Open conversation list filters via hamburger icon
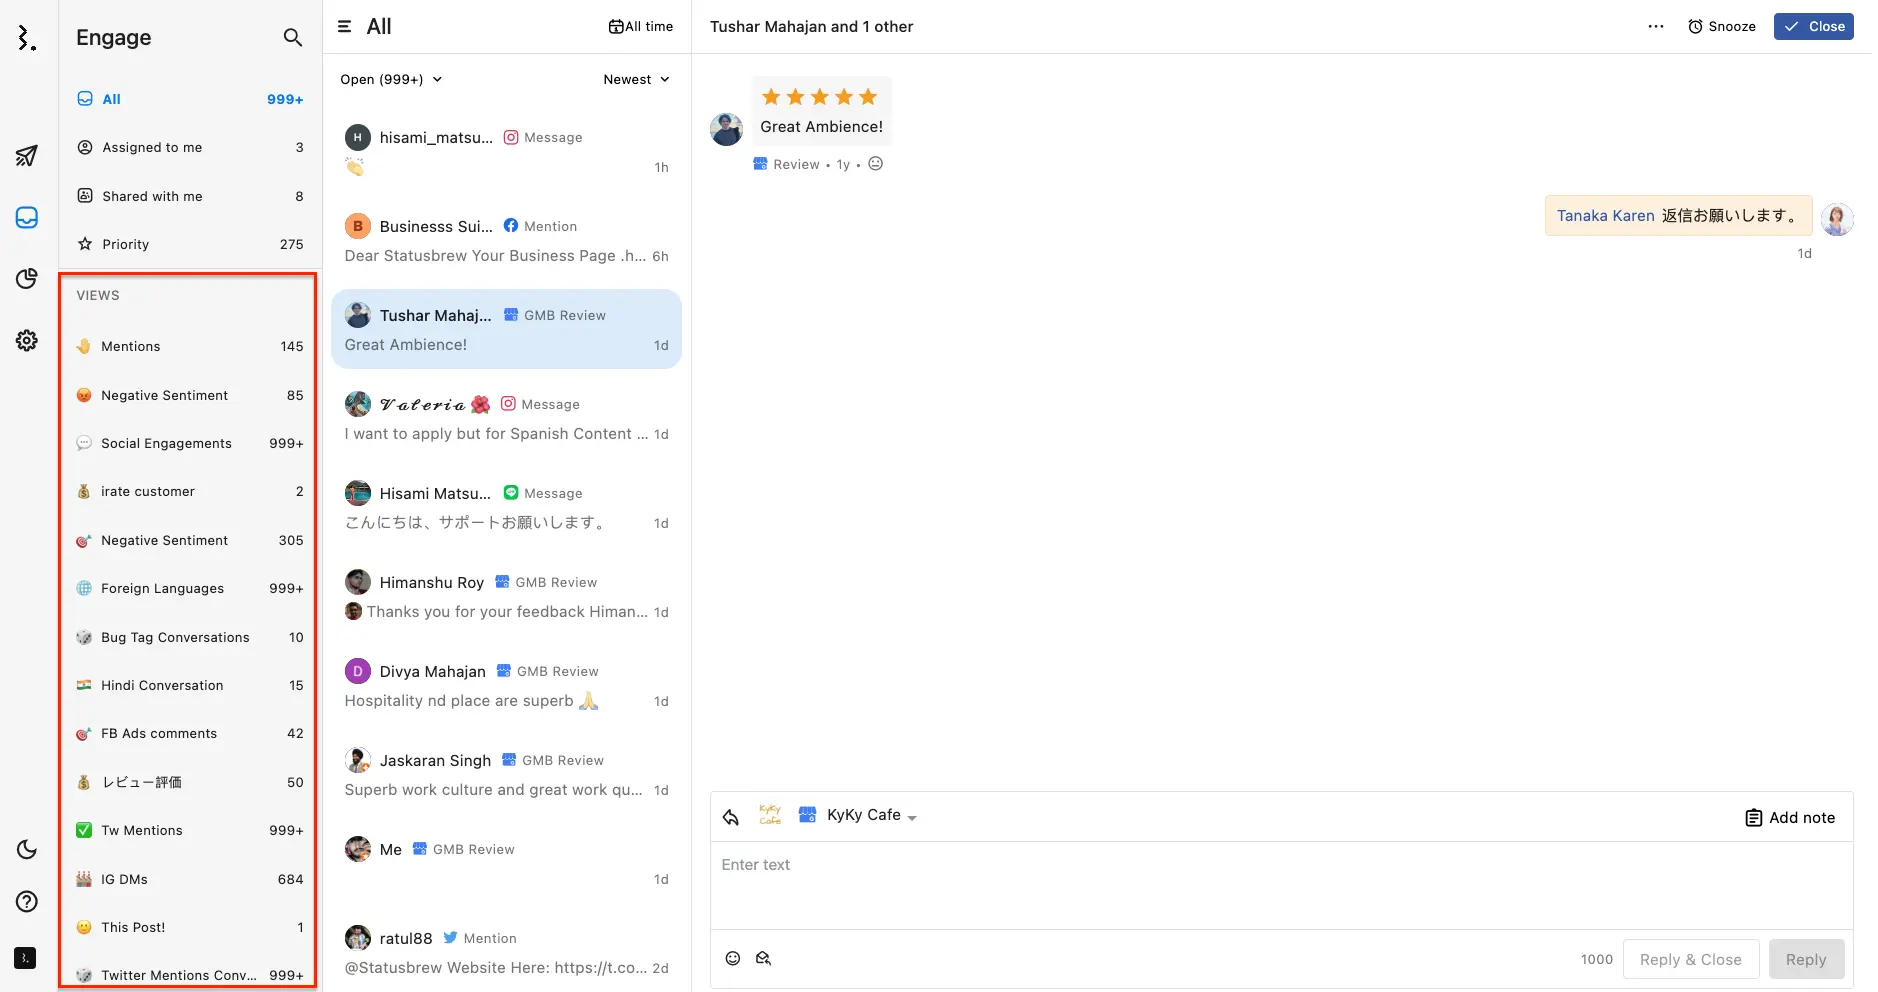Screen dimensions: 1878x992 343,25
